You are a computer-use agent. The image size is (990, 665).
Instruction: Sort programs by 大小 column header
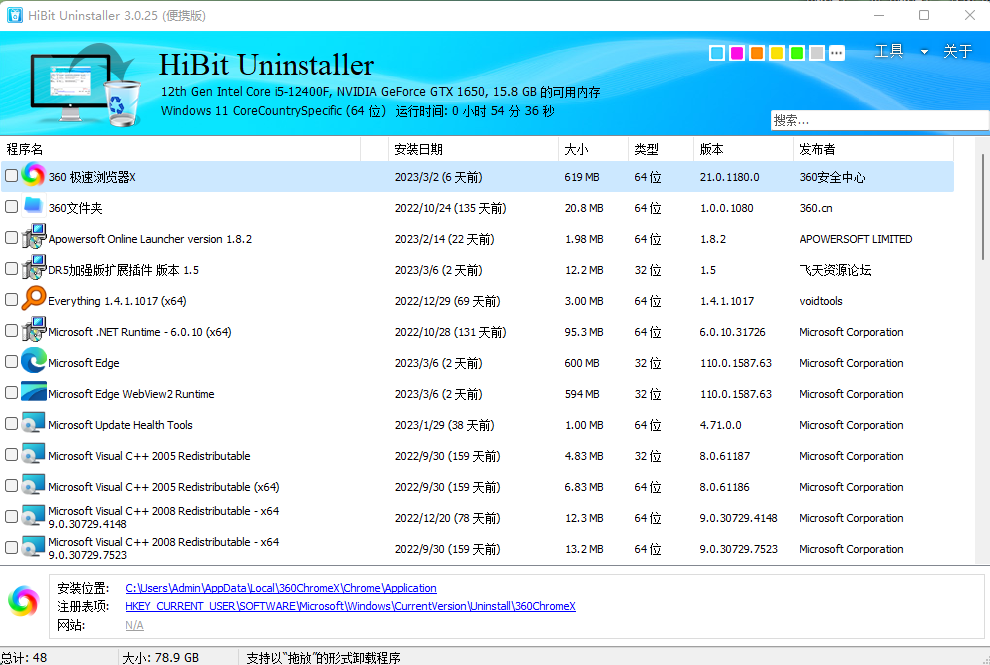(576, 149)
